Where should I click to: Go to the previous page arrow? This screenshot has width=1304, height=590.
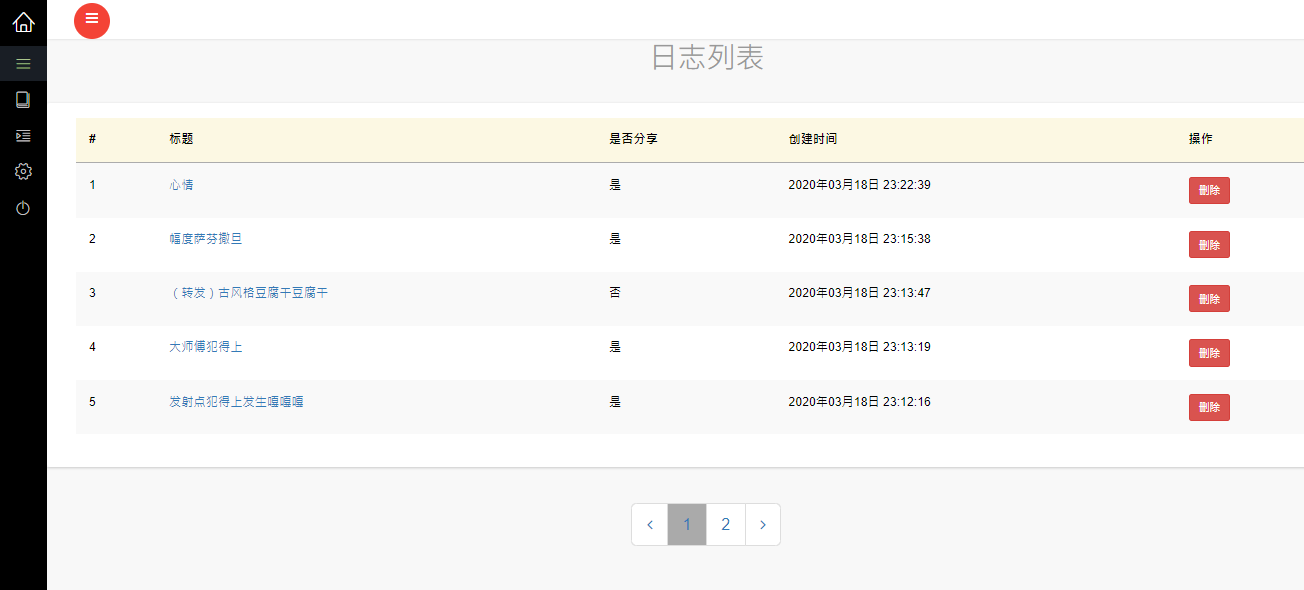click(x=650, y=525)
